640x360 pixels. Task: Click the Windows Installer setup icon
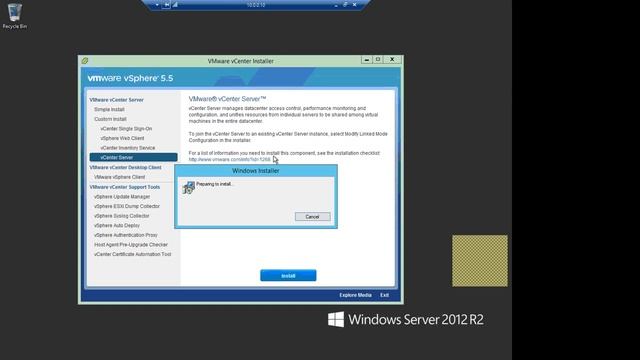(189, 188)
